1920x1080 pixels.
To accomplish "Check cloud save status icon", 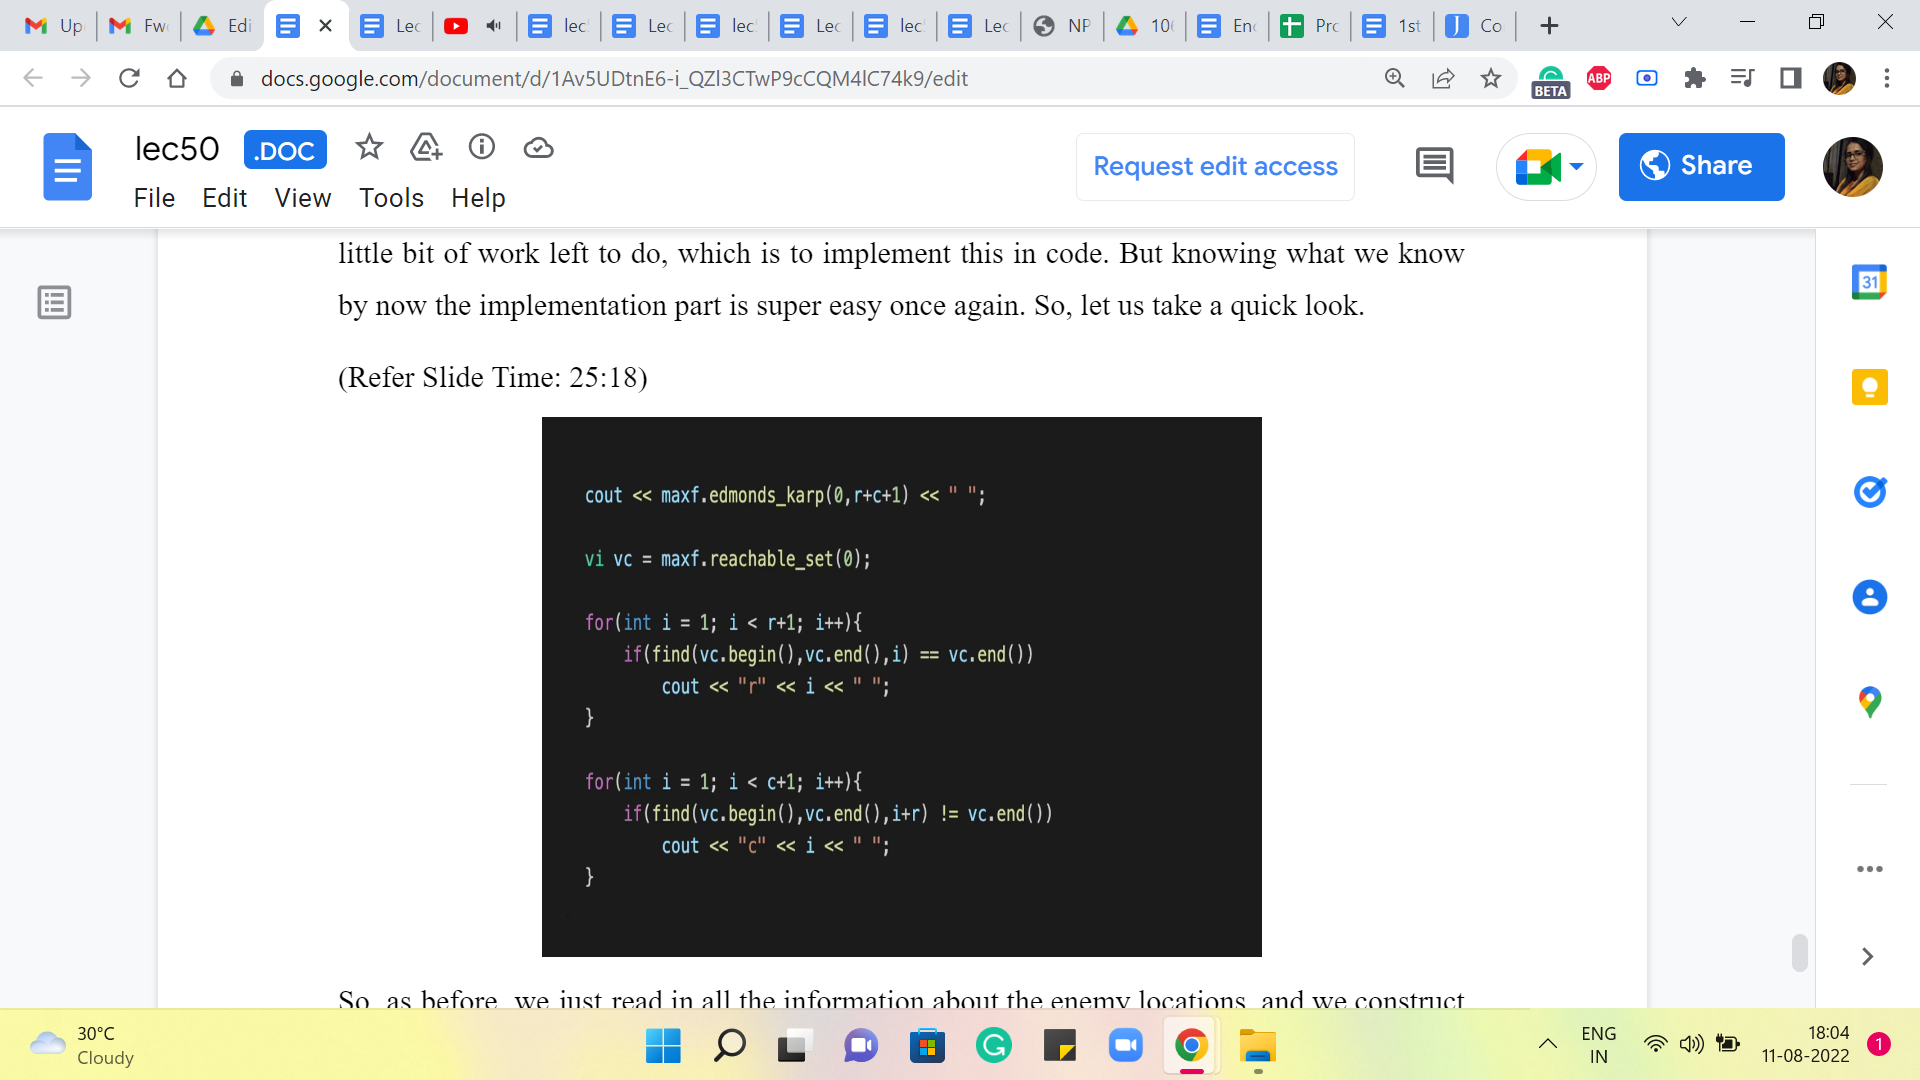I will coord(538,148).
